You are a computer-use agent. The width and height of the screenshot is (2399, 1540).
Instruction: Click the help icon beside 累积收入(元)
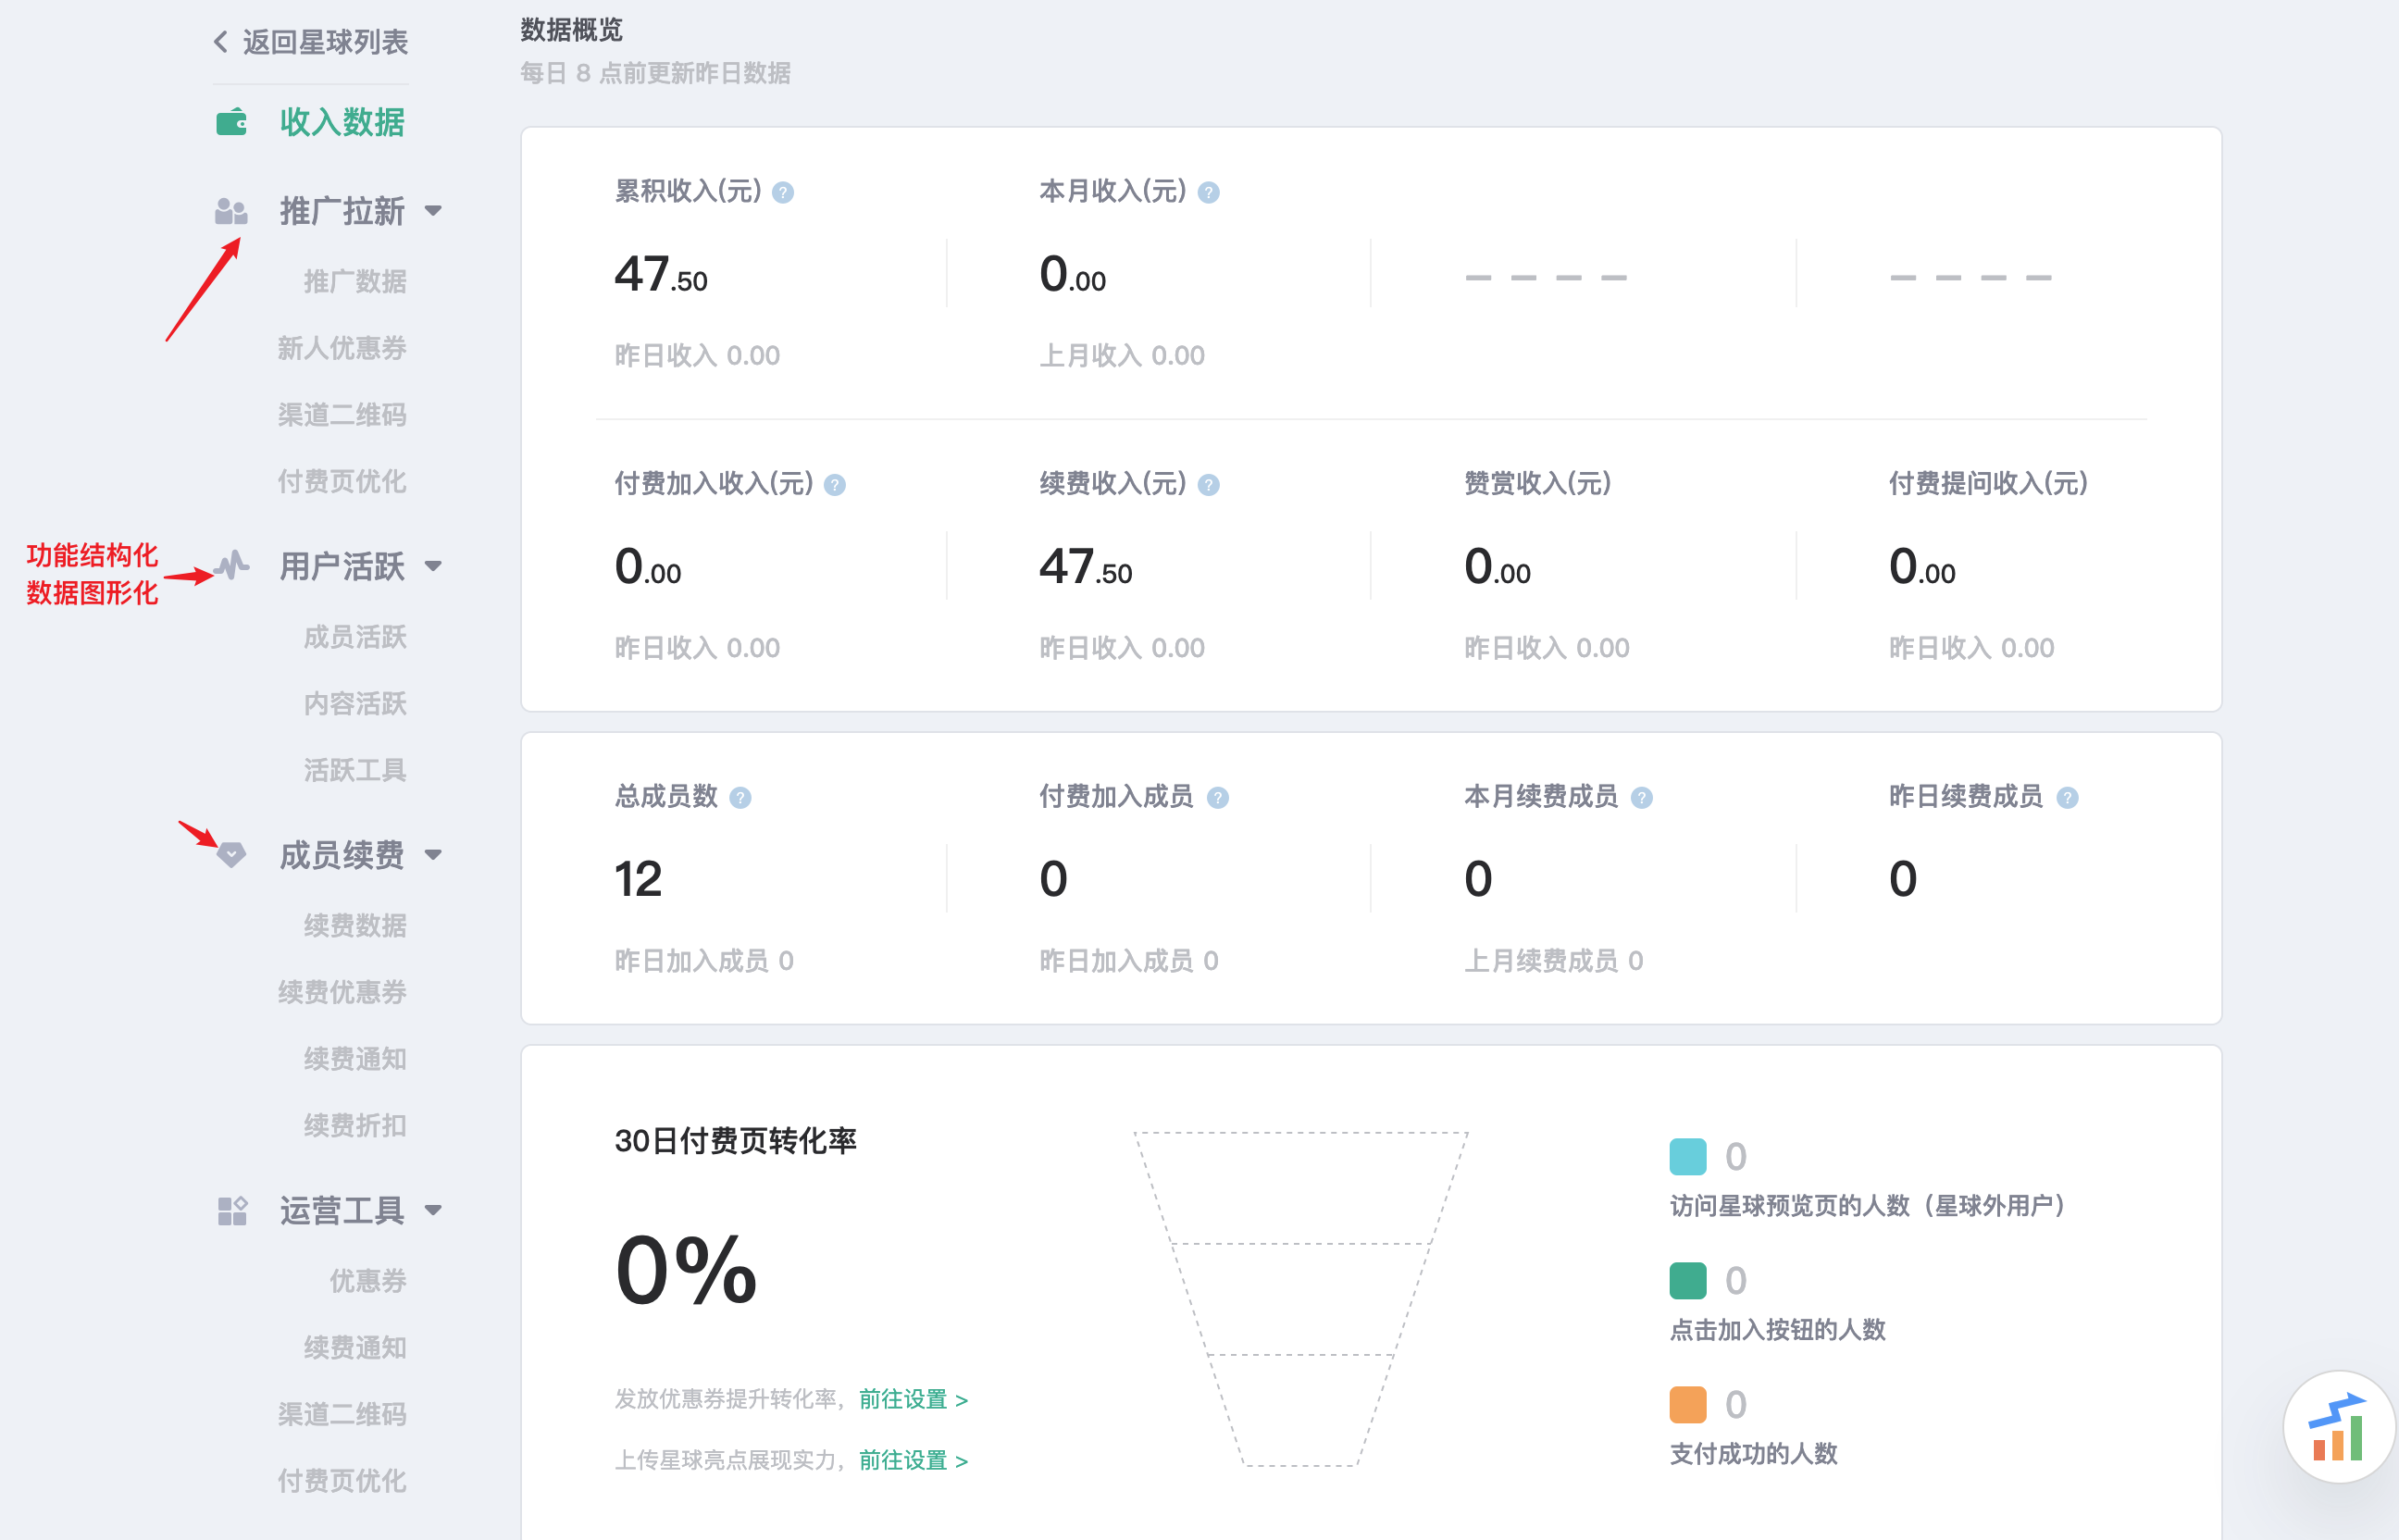(x=783, y=192)
